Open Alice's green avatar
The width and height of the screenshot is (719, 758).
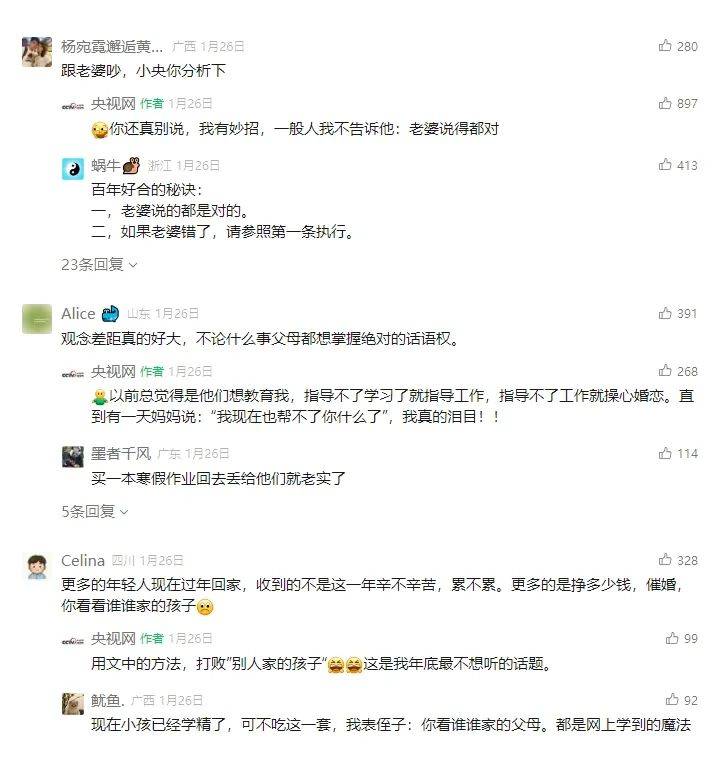[37, 319]
